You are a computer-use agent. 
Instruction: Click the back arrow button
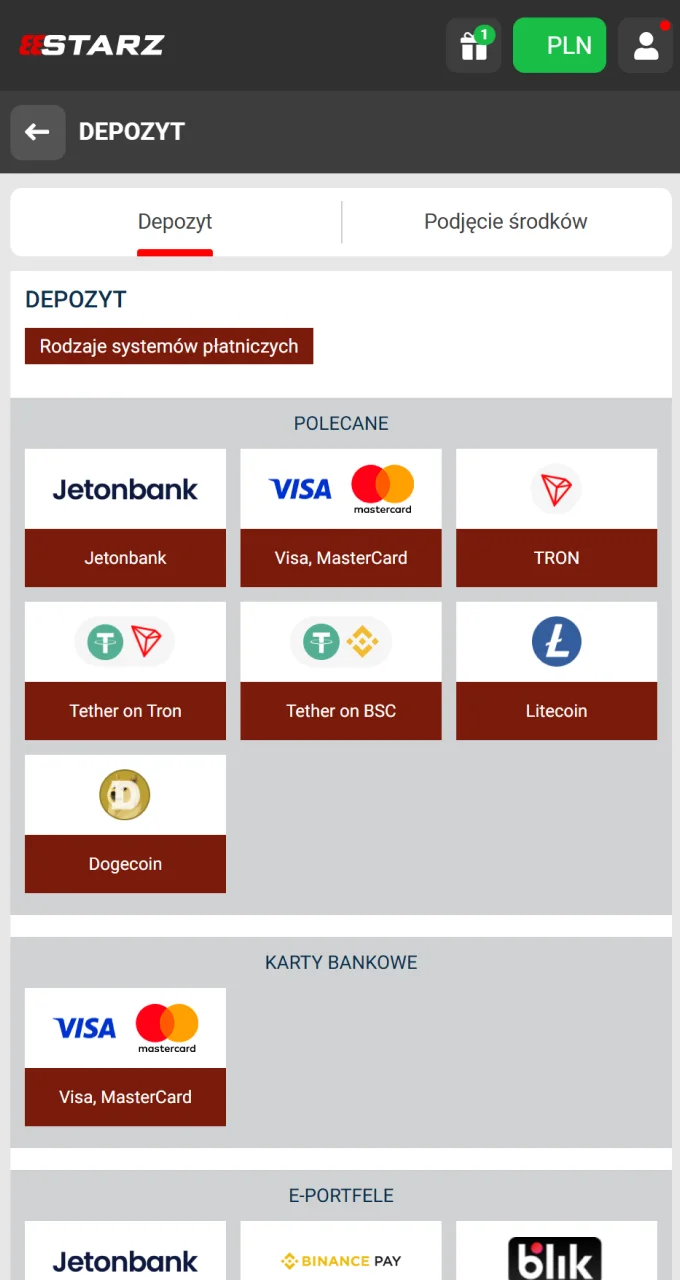[x=37, y=132]
